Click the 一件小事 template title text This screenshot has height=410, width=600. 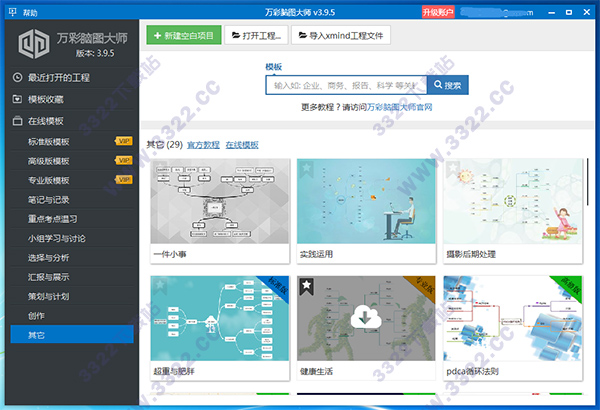[170, 254]
